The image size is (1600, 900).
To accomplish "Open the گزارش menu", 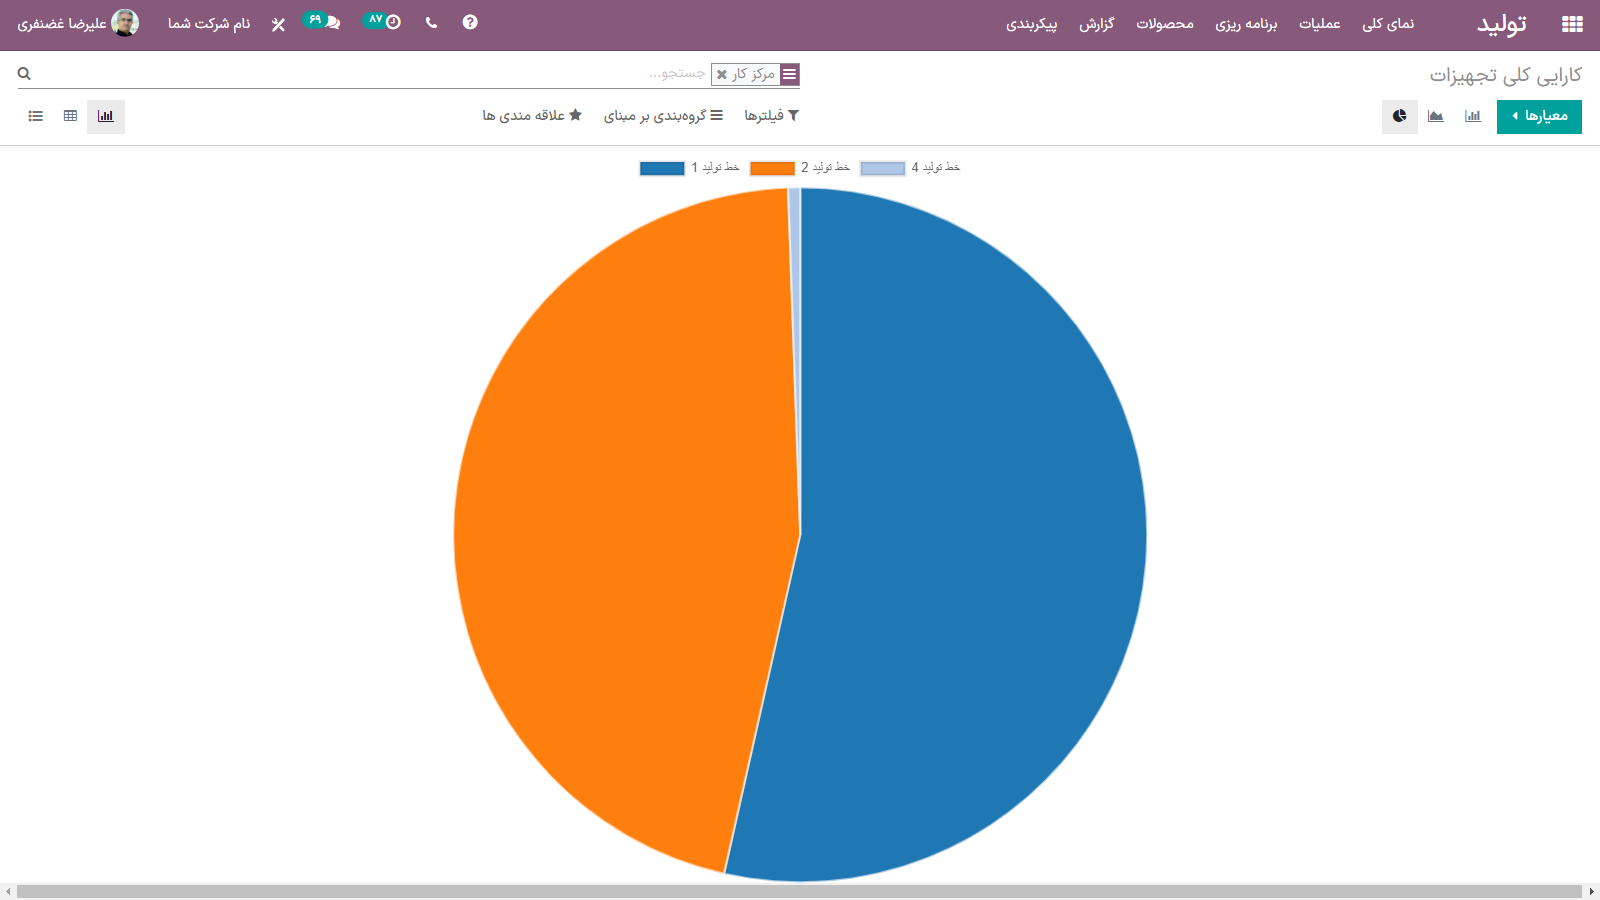I will point(1096,24).
